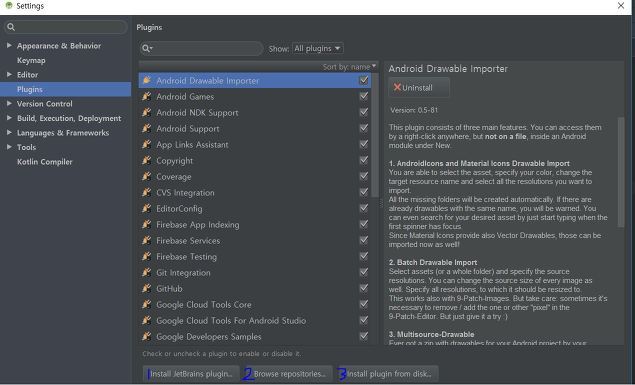
Task: Expand the Tools settings node
Action: (x=9, y=147)
